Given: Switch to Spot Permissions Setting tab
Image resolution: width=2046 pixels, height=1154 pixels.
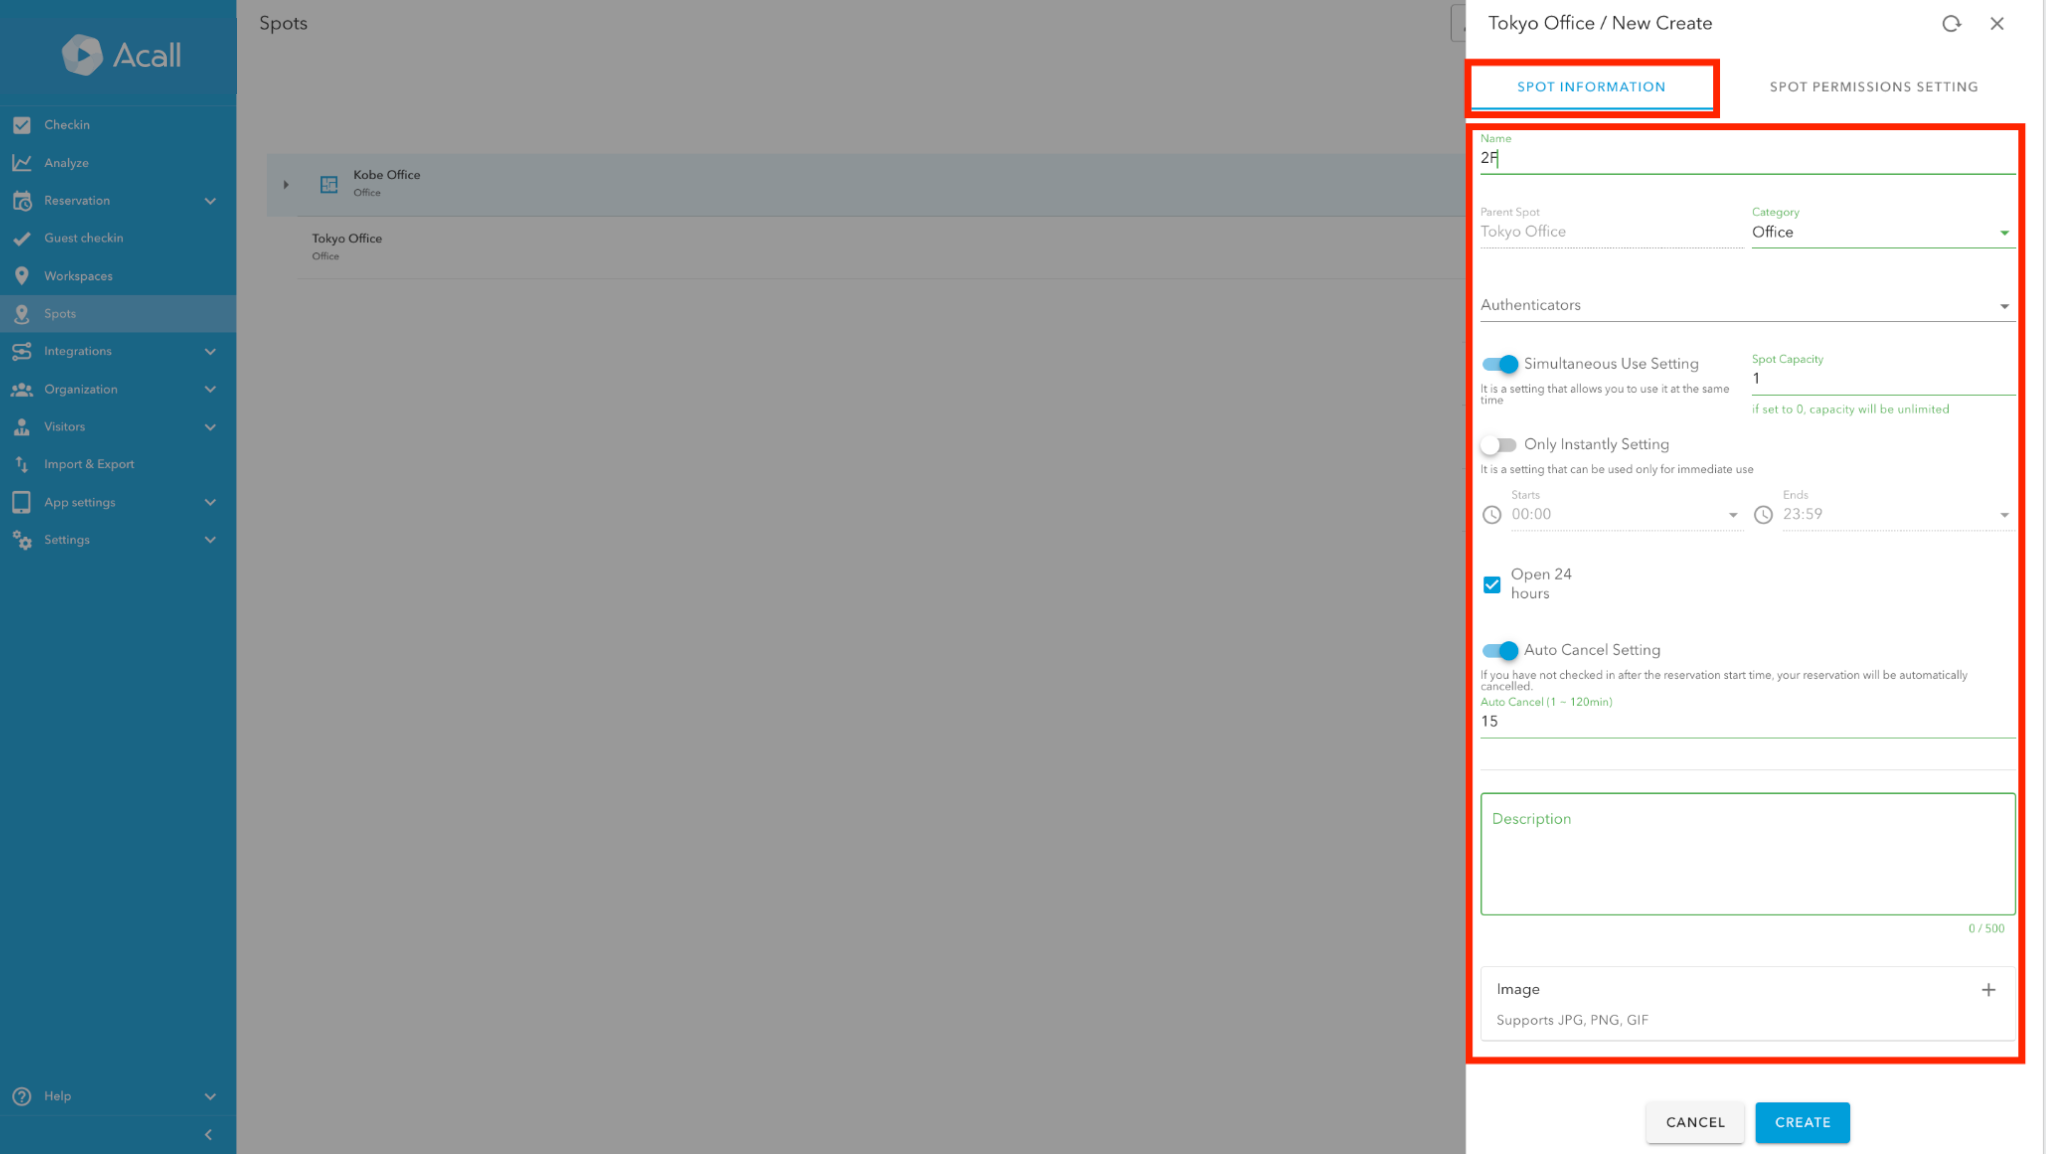Looking at the screenshot, I should coord(1873,87).
